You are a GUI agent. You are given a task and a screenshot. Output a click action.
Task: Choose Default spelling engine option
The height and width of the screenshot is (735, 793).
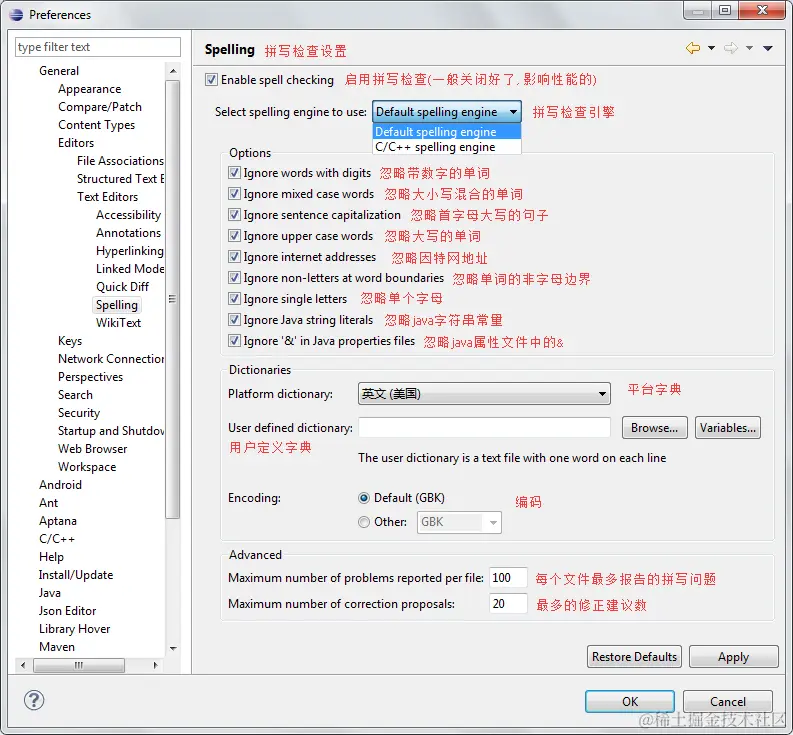[x=447, y=132]
